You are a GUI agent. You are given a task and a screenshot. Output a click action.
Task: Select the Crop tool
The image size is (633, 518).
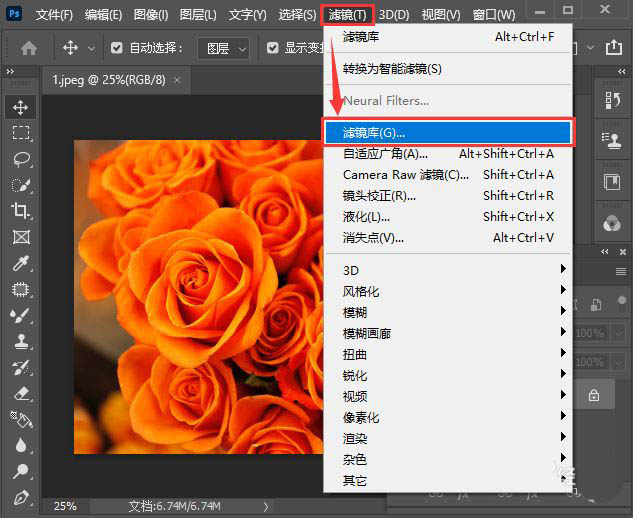[21, 211]
